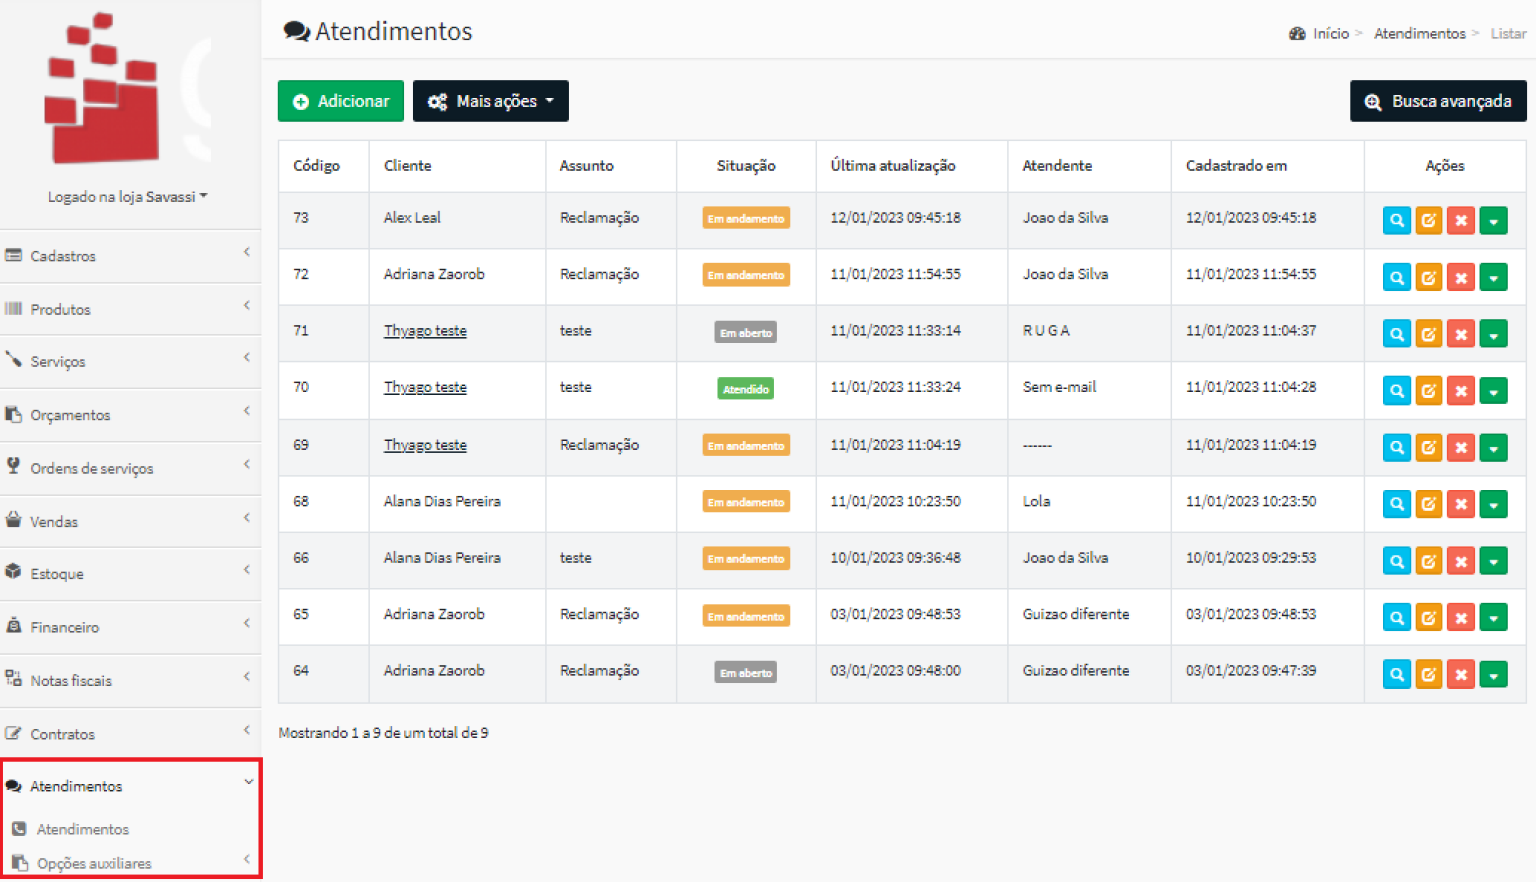Image resolution: width=1536 pixels, height=882 pixels.
Task: Click the magnifier view icon for row 73
Action: pyautogui.click(x=1396, y=220)
